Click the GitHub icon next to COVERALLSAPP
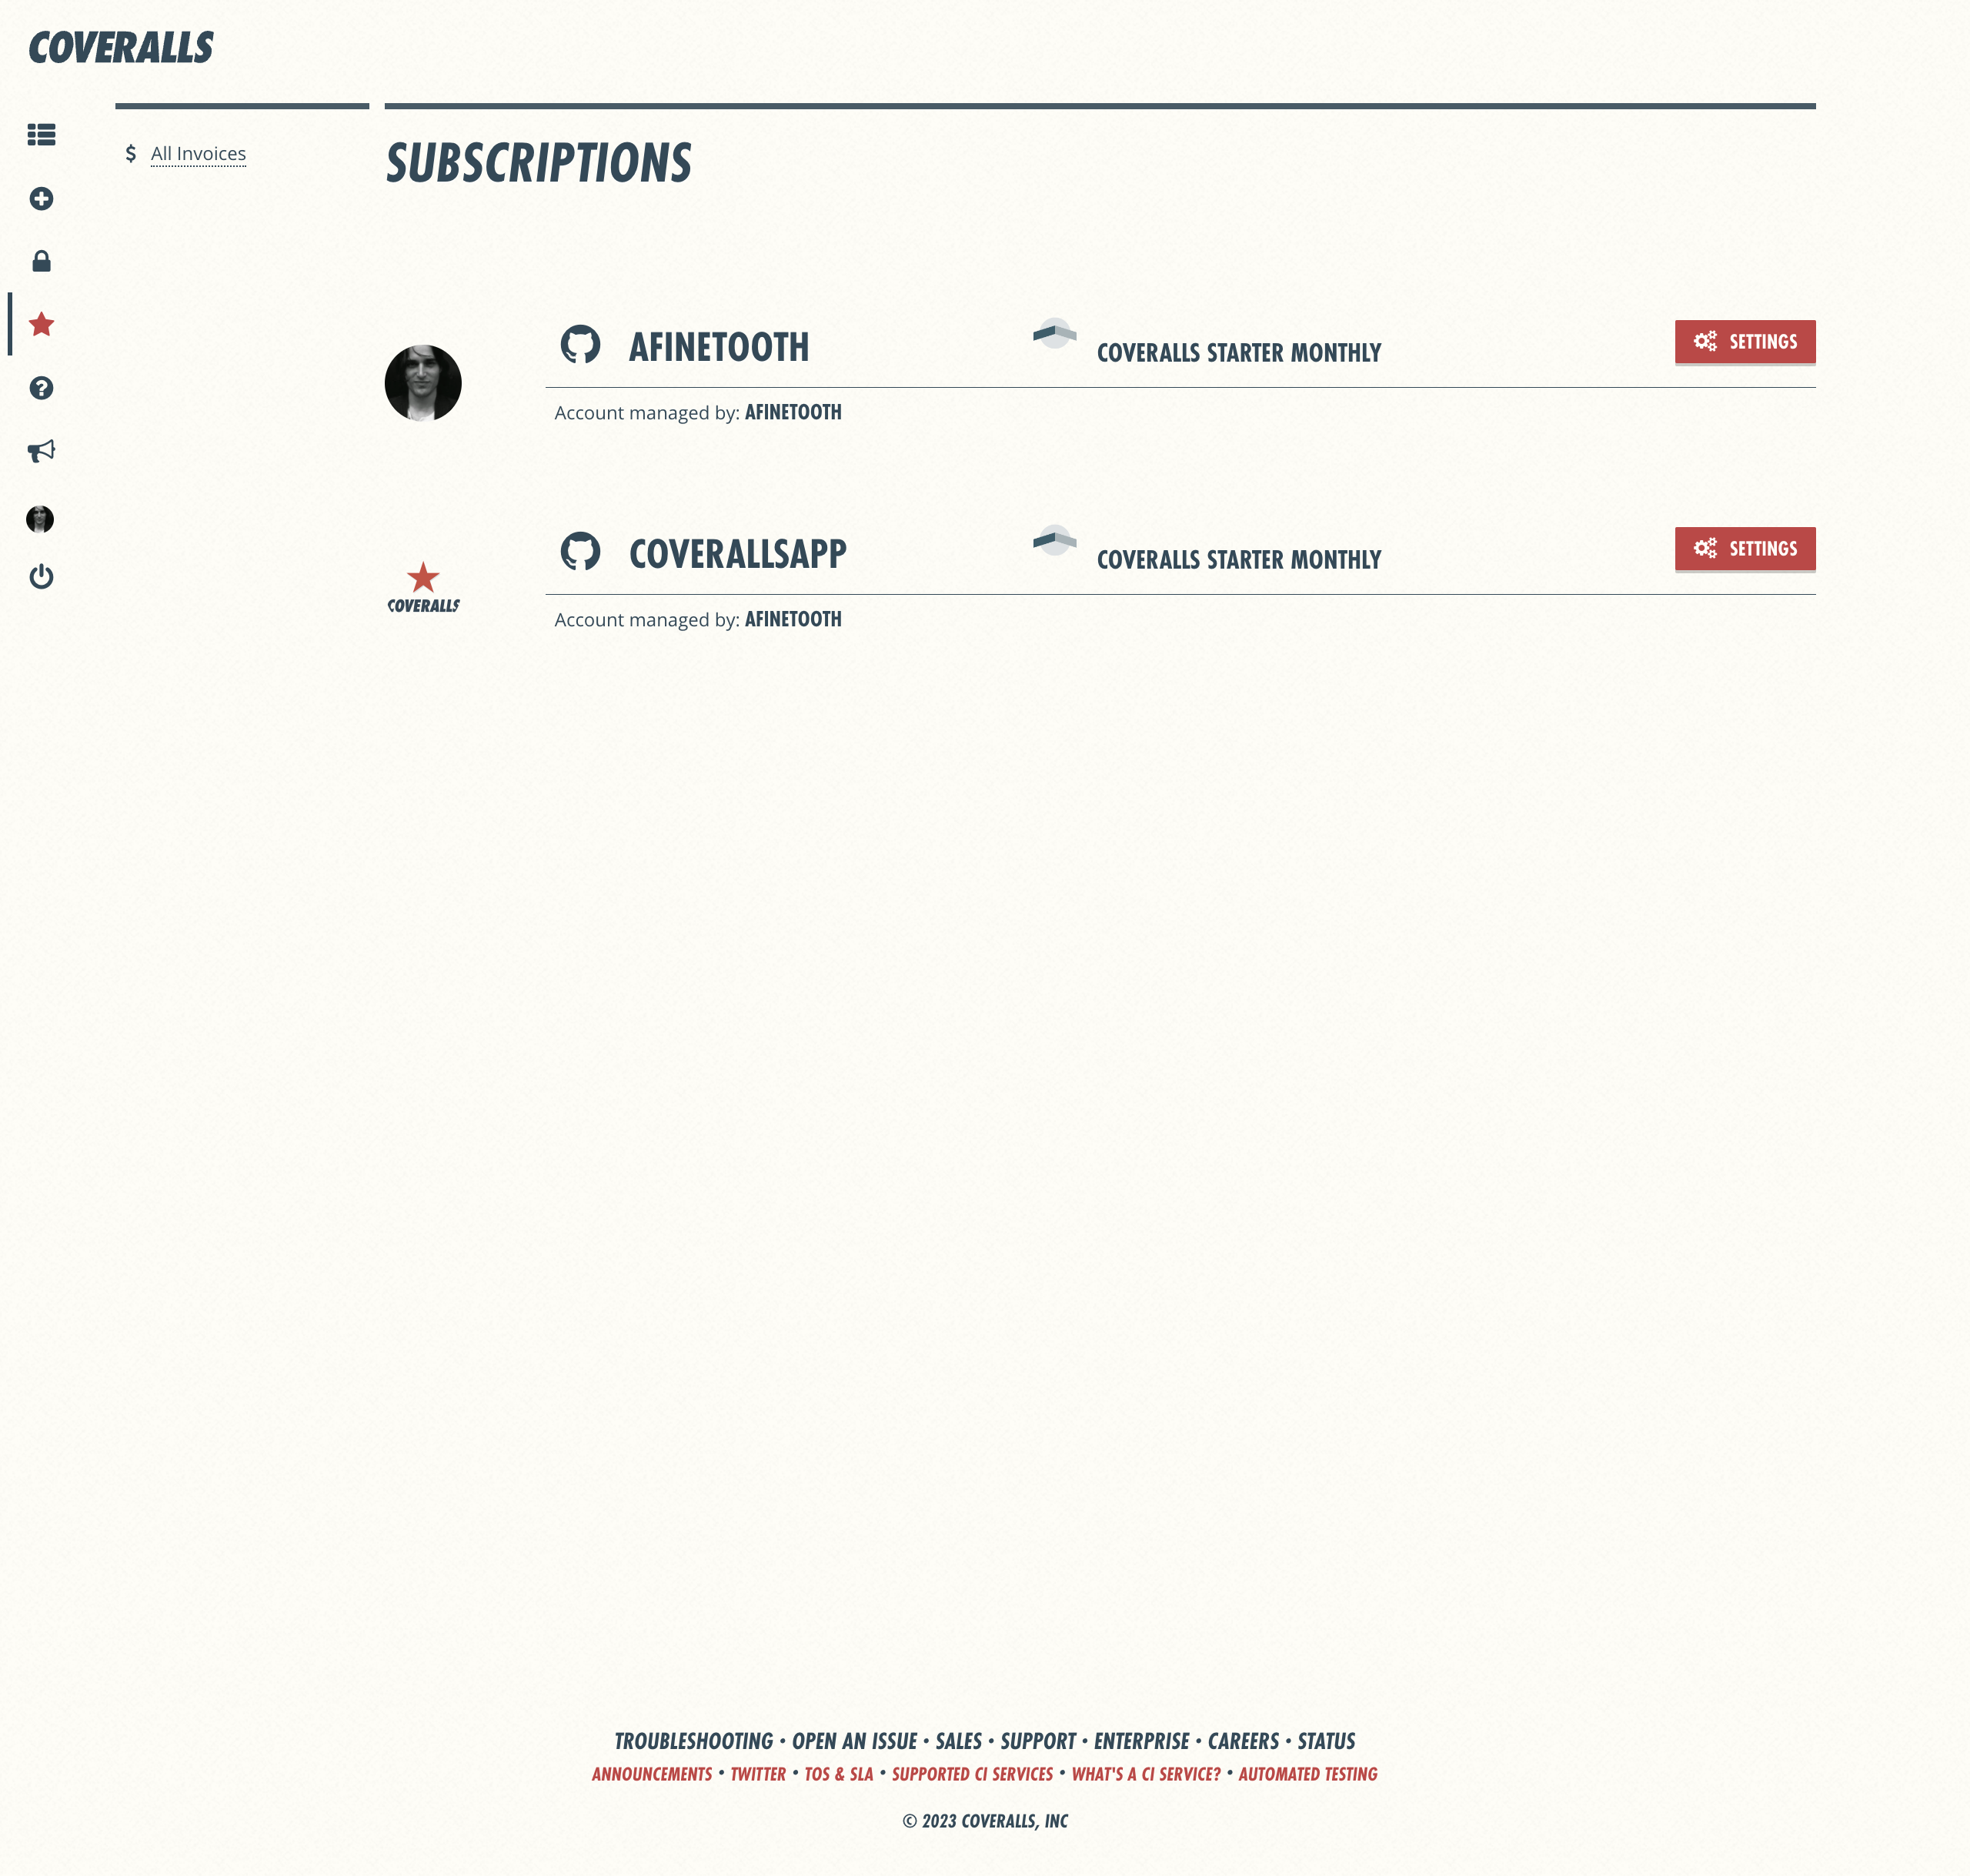The image size is (1970, 1876). point(579,550)
